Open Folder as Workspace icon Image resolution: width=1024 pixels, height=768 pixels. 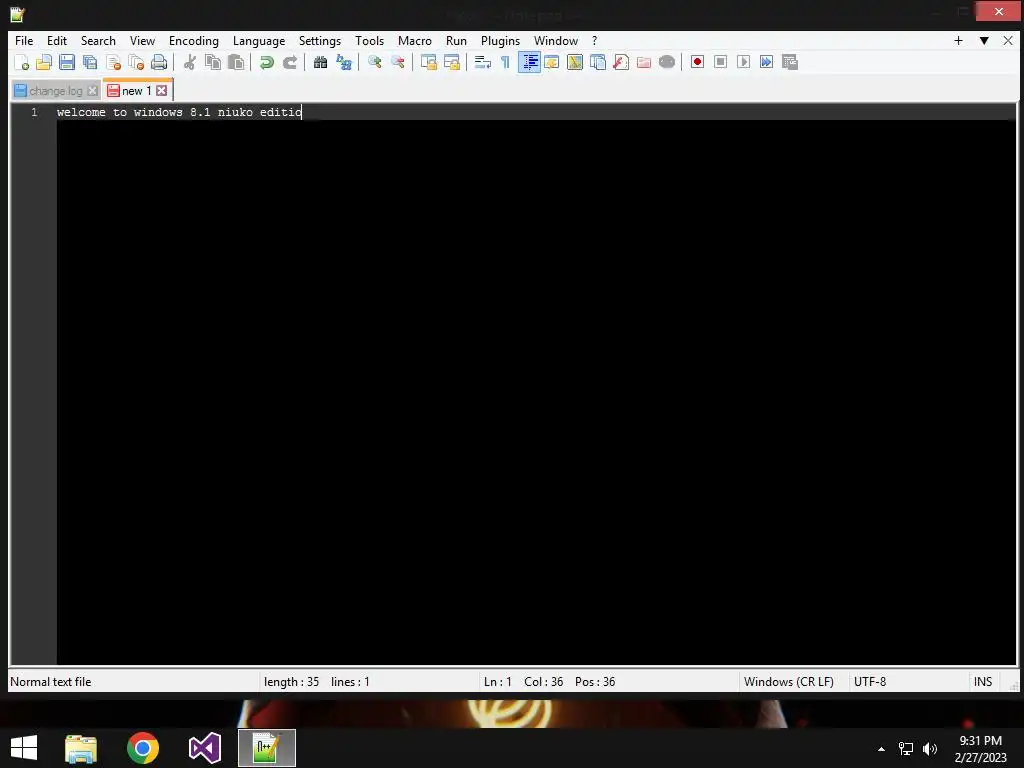644,62
